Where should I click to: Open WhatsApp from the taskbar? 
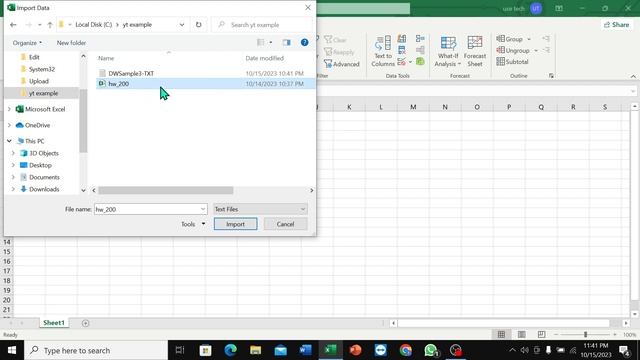pyautogui.click(x=431, y=350)
